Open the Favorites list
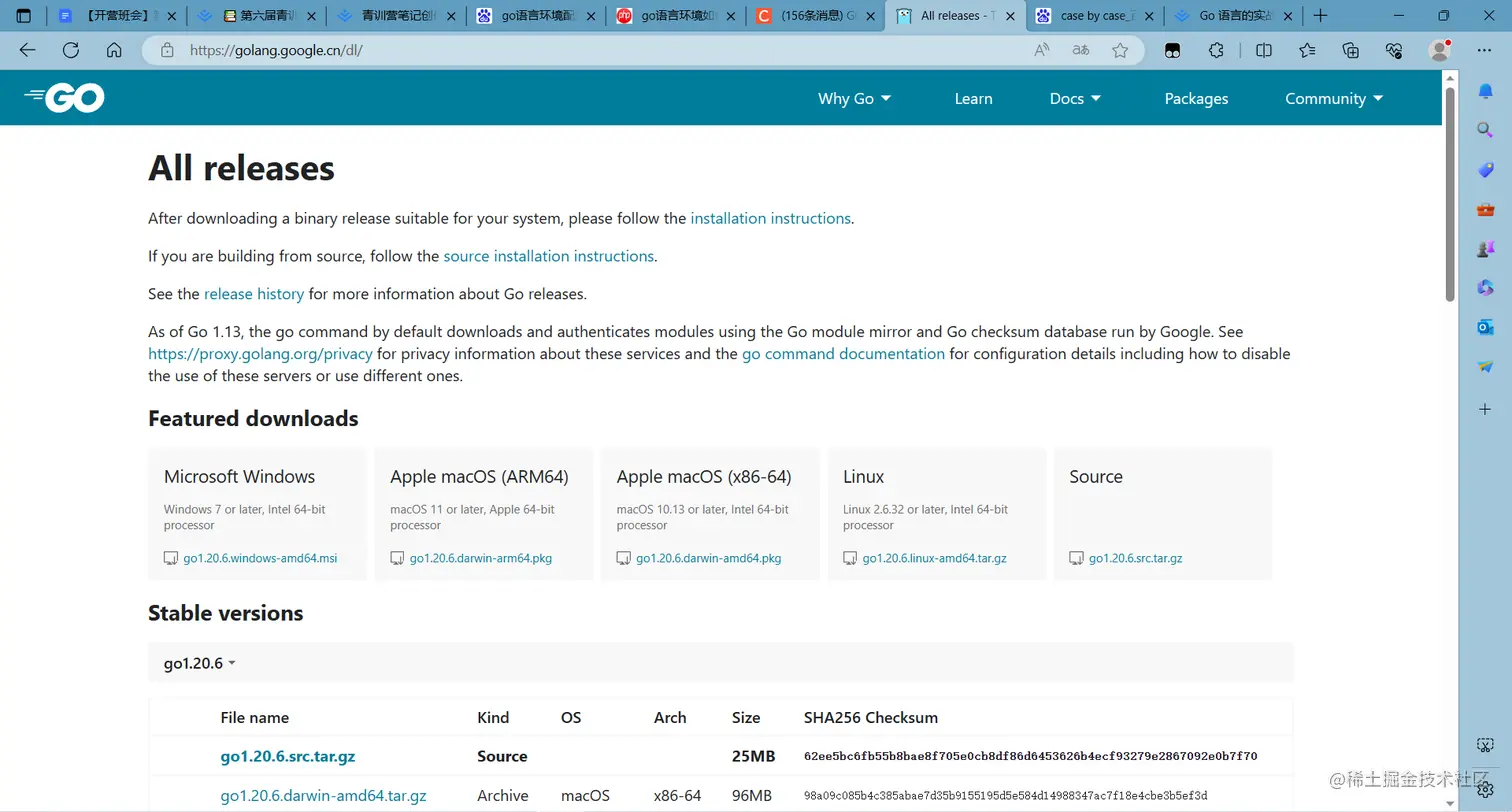This screenshot has width=1512, height=812. pyautogui.click(x=1307, y=50)
